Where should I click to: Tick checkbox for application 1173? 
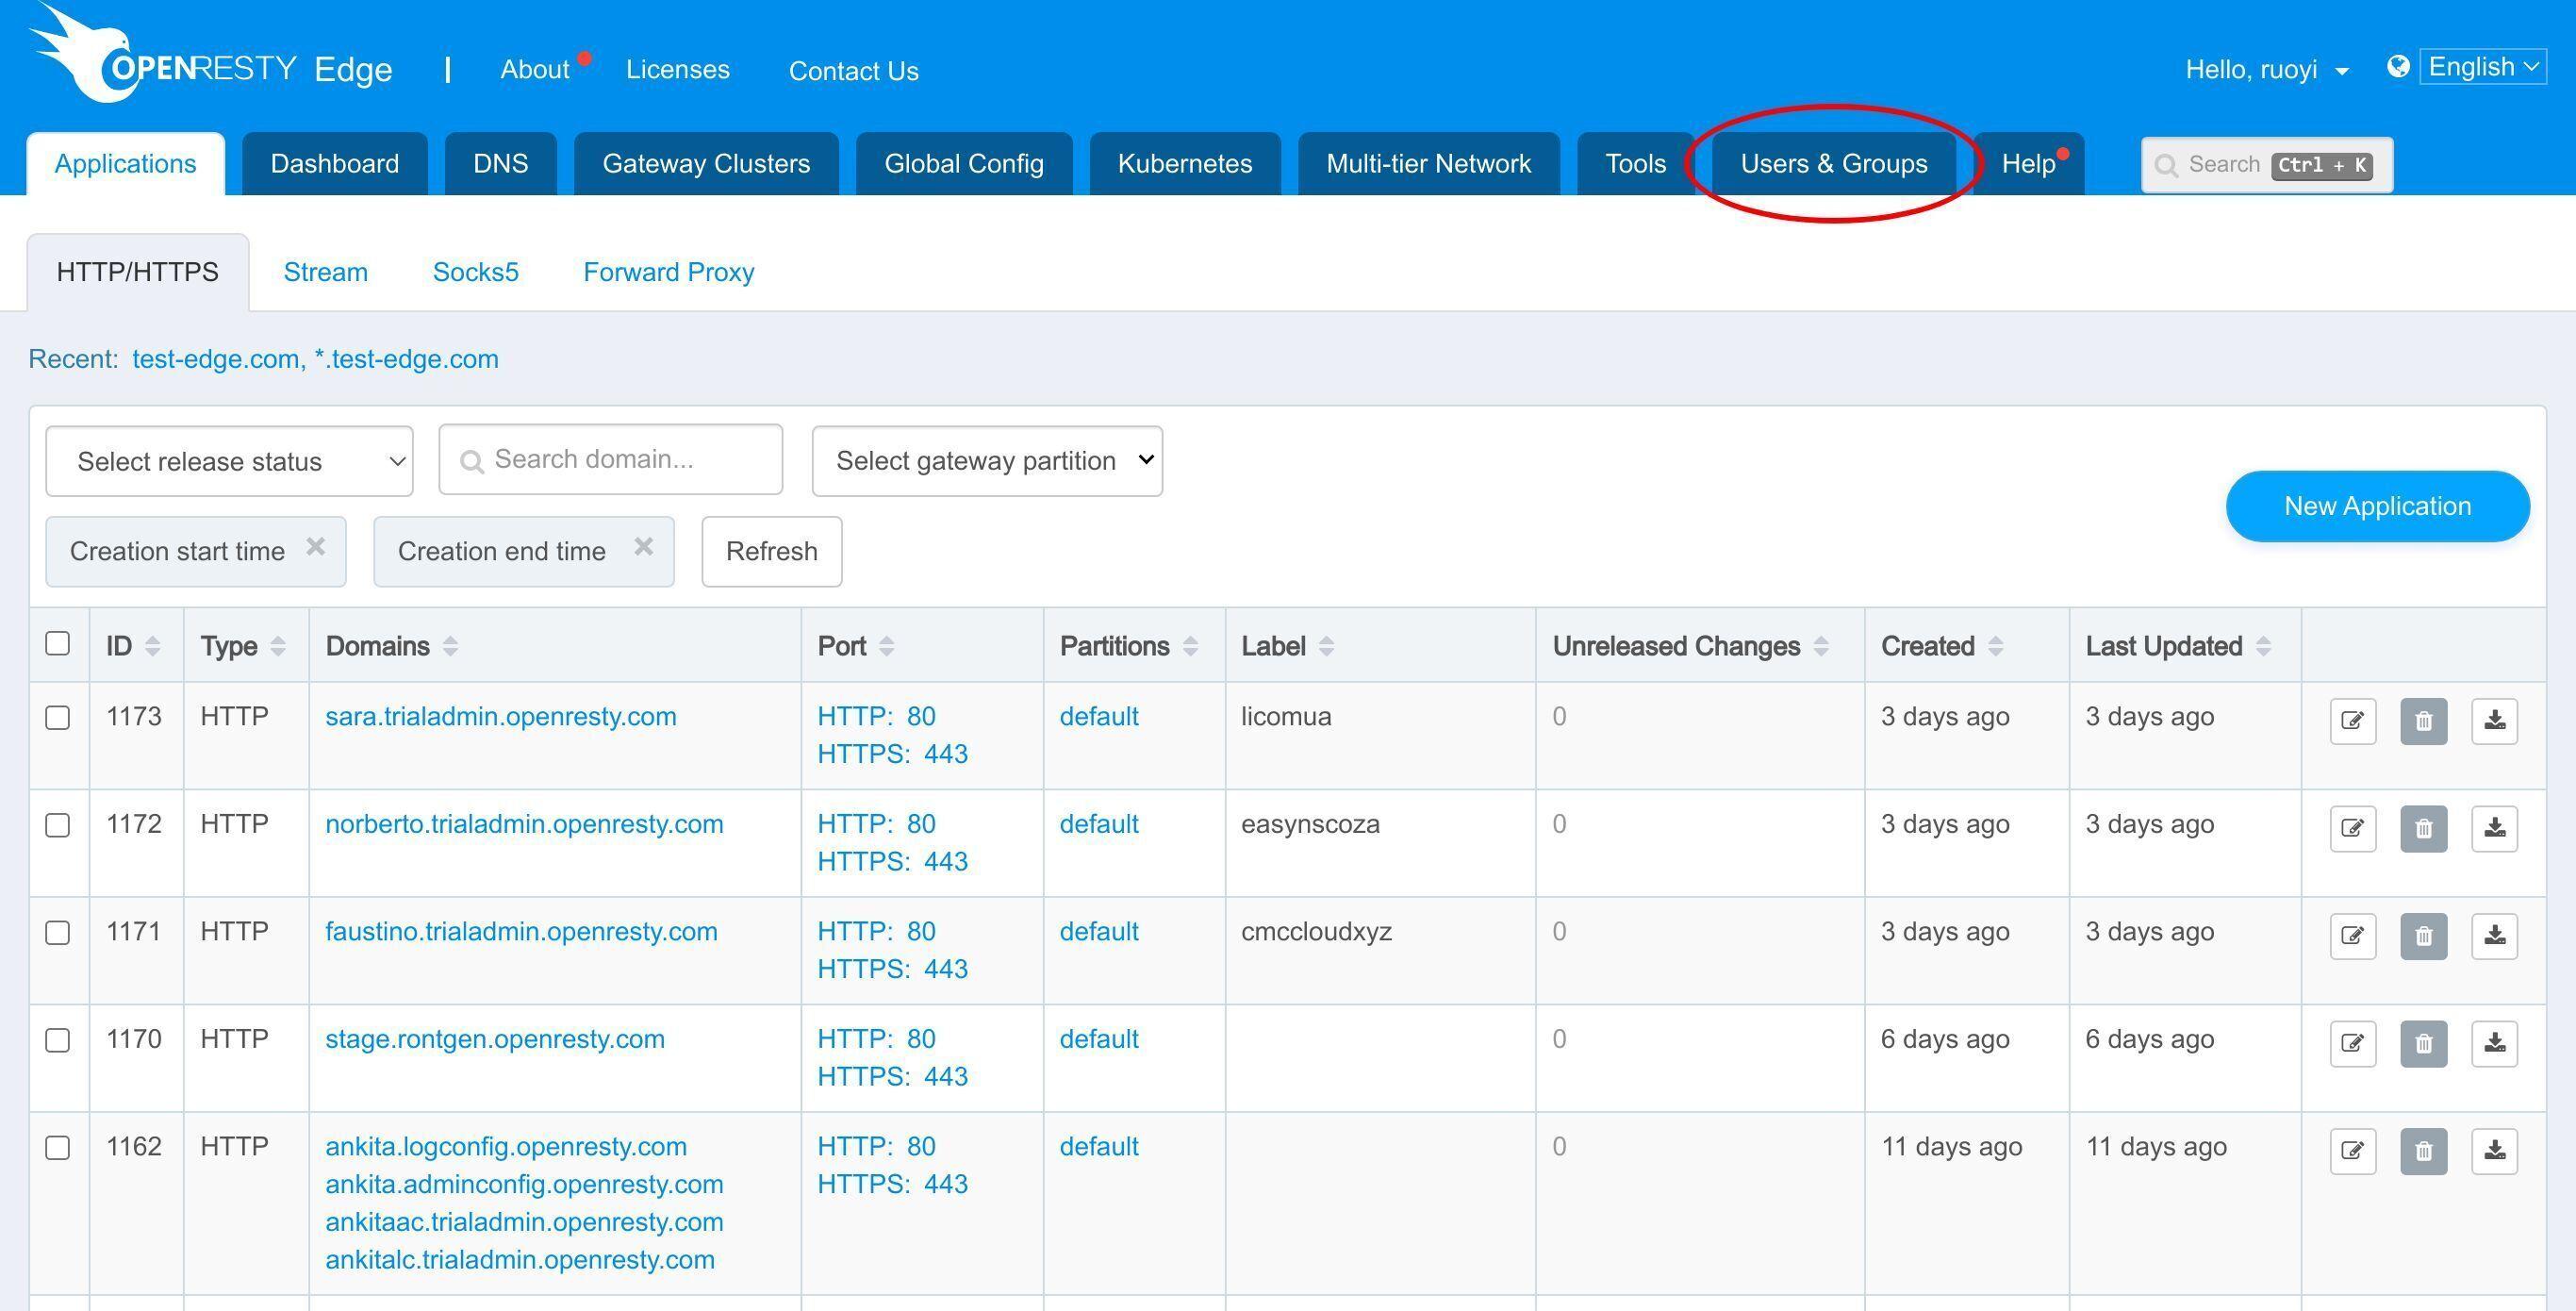point(58,718)
